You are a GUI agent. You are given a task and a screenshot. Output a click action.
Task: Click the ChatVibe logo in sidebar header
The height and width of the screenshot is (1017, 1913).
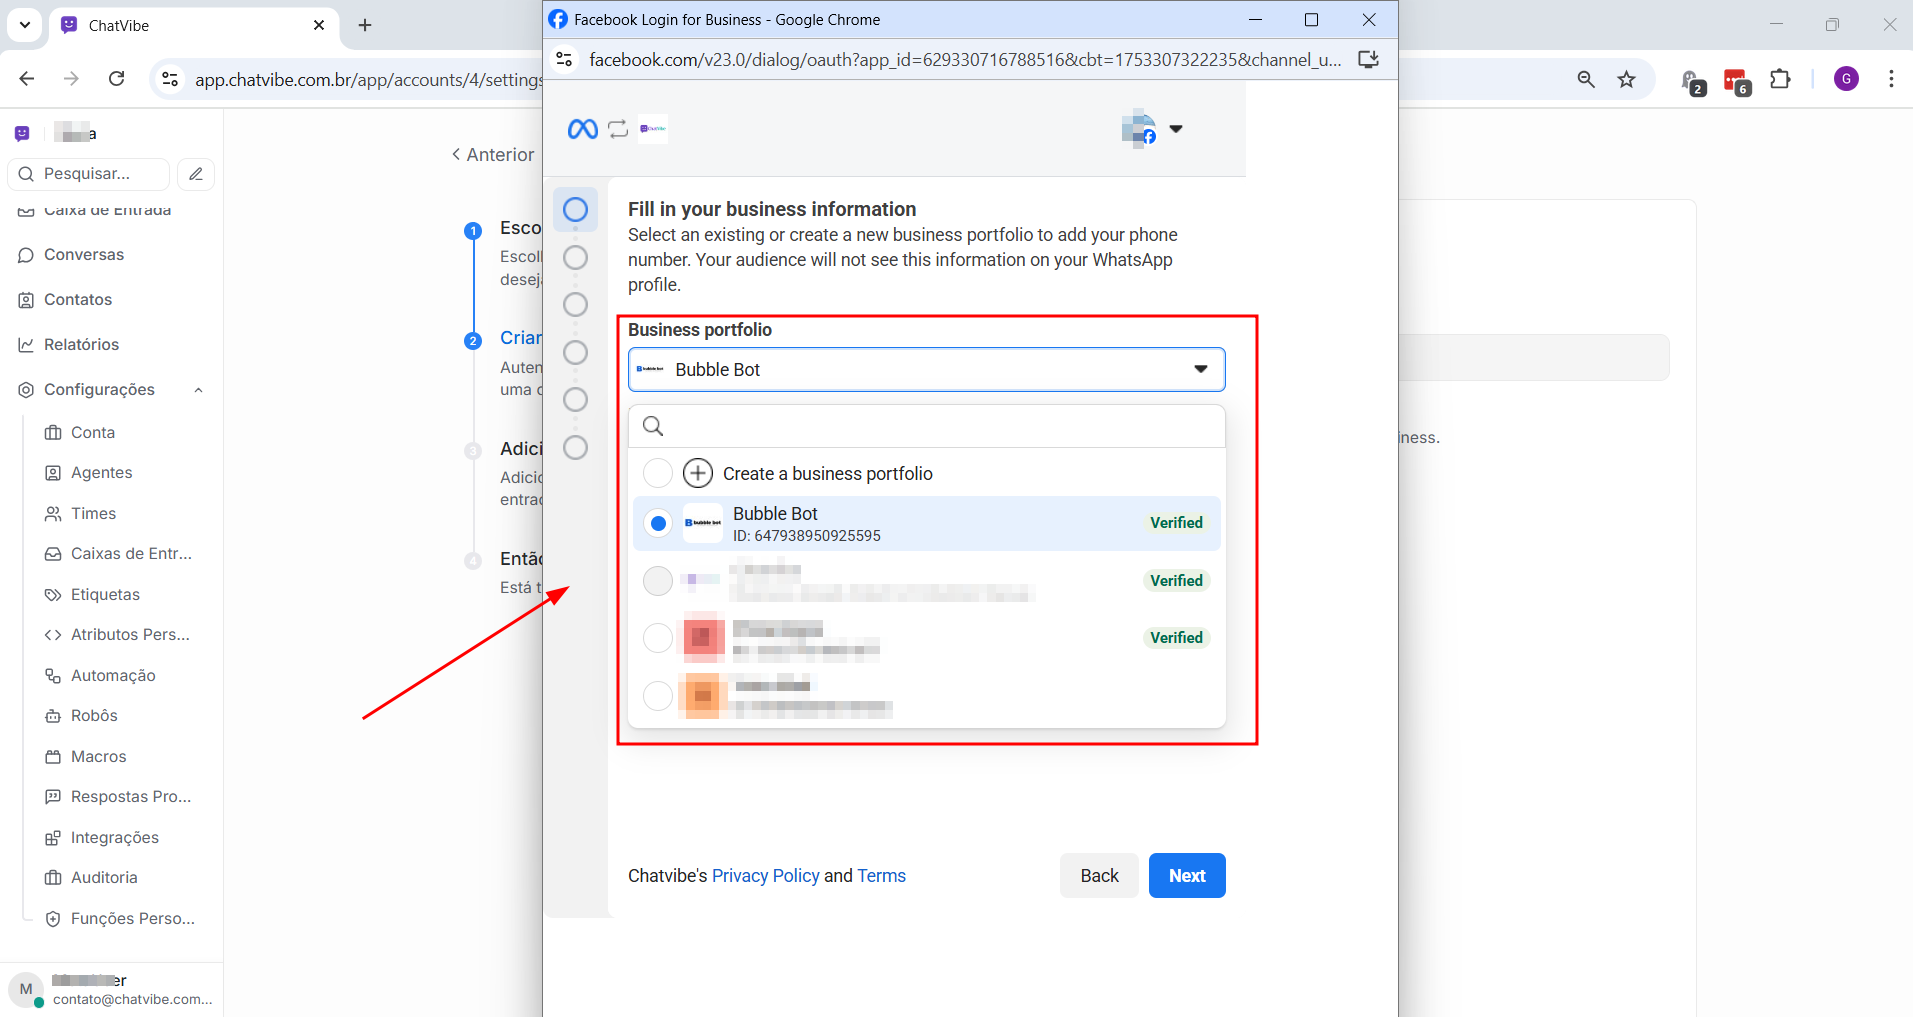(x=23, y=134)
